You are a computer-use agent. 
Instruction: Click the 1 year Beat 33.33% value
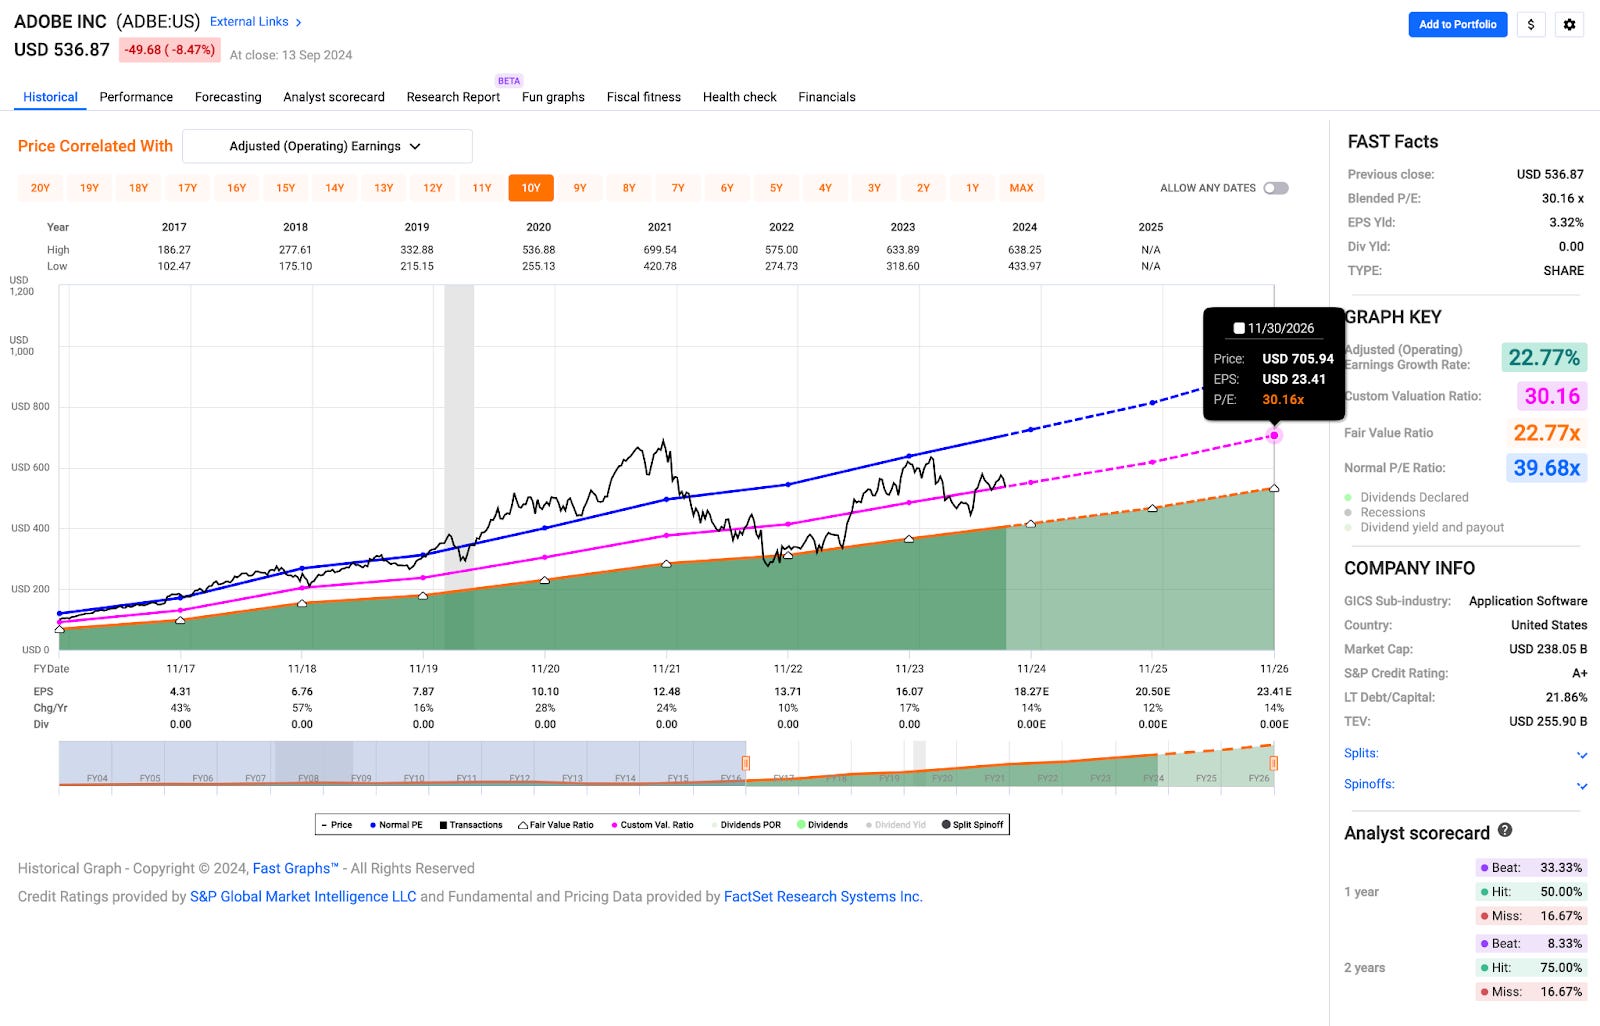[1561, 868]
